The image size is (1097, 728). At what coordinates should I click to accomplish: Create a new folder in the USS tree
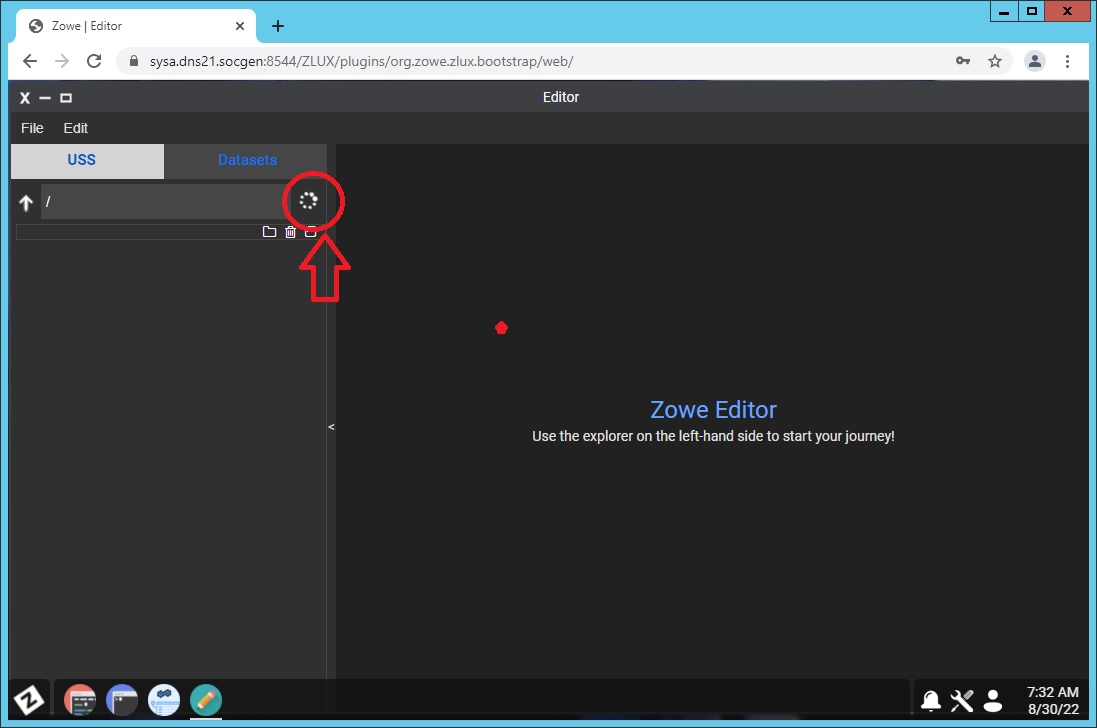point(269,231)
